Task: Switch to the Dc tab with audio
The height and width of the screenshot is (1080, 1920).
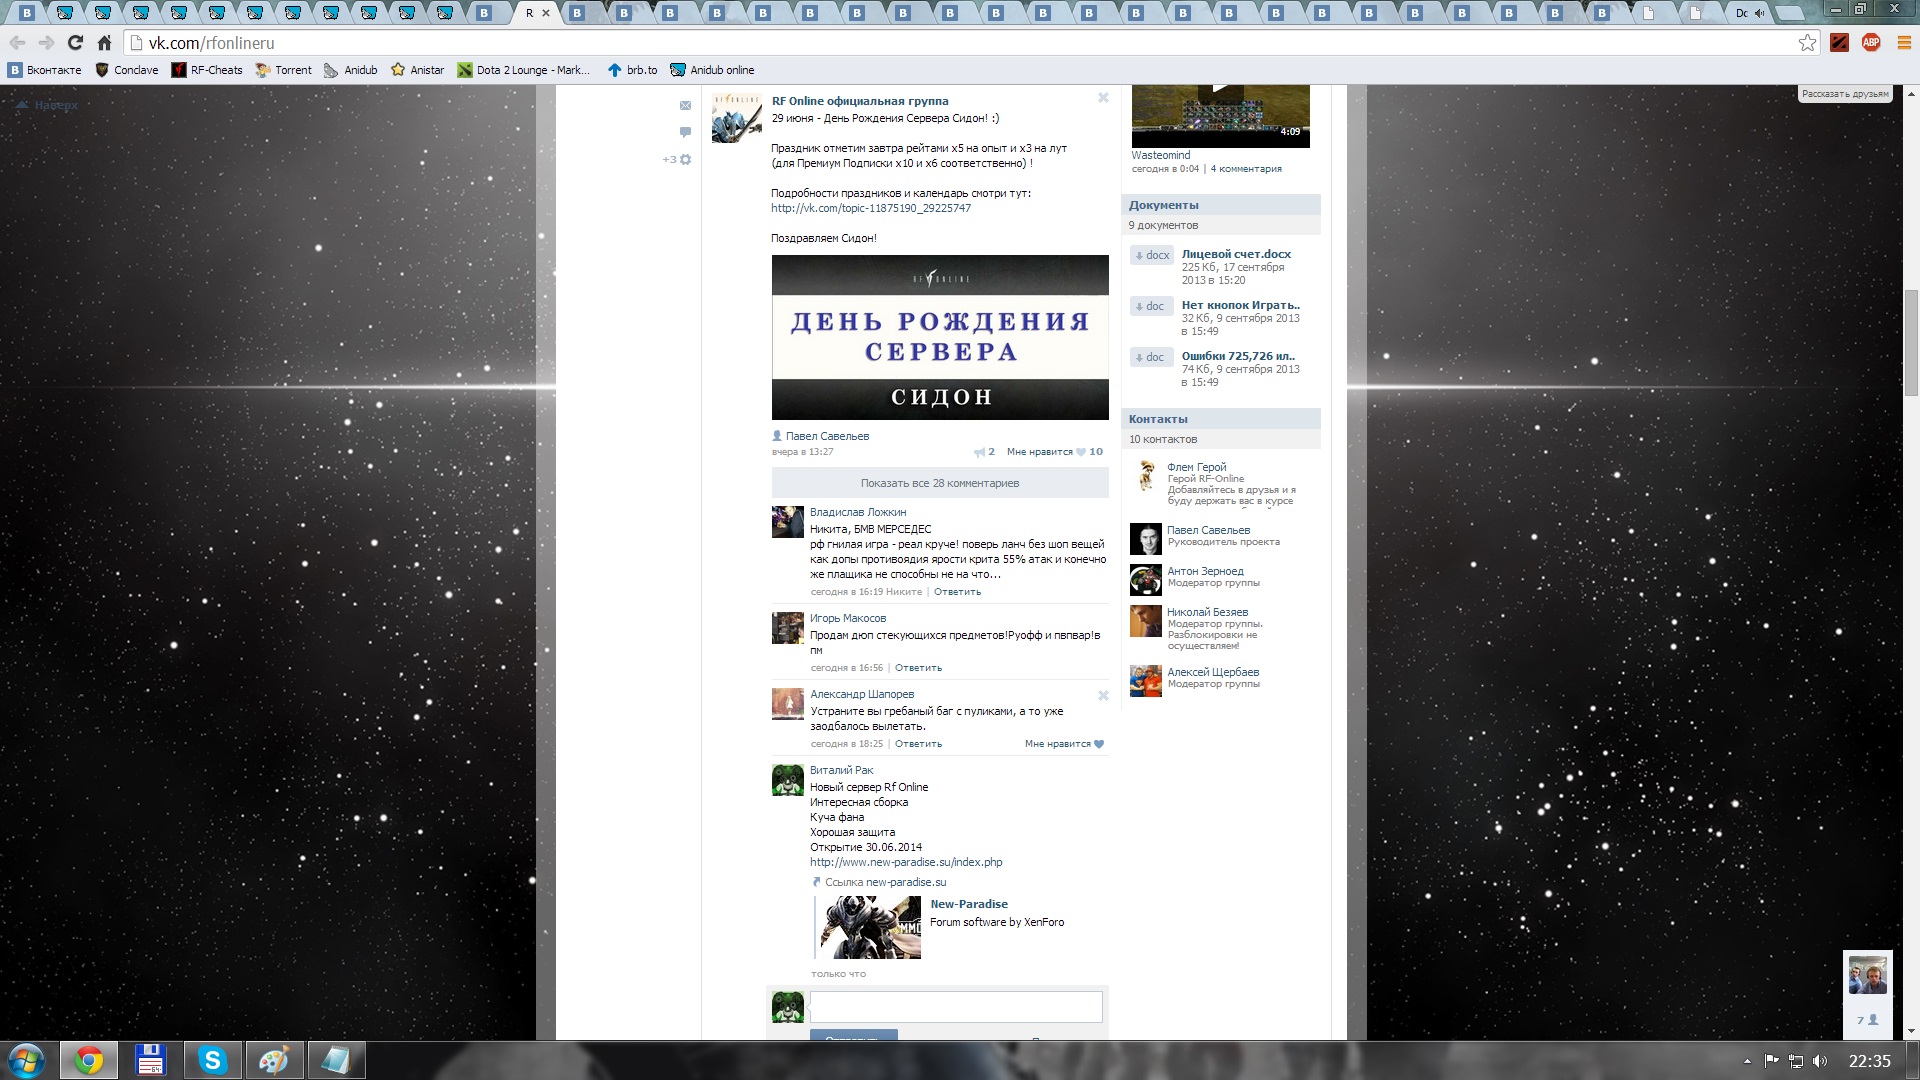Action: coord(1748,13)
